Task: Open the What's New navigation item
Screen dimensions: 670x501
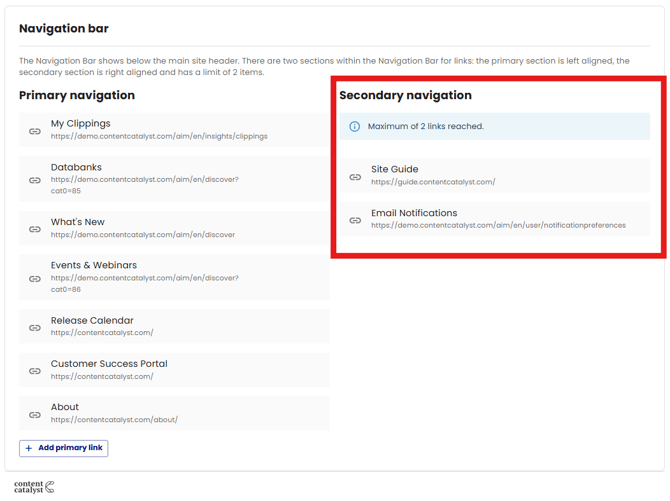Action: [x=78, y=222]
